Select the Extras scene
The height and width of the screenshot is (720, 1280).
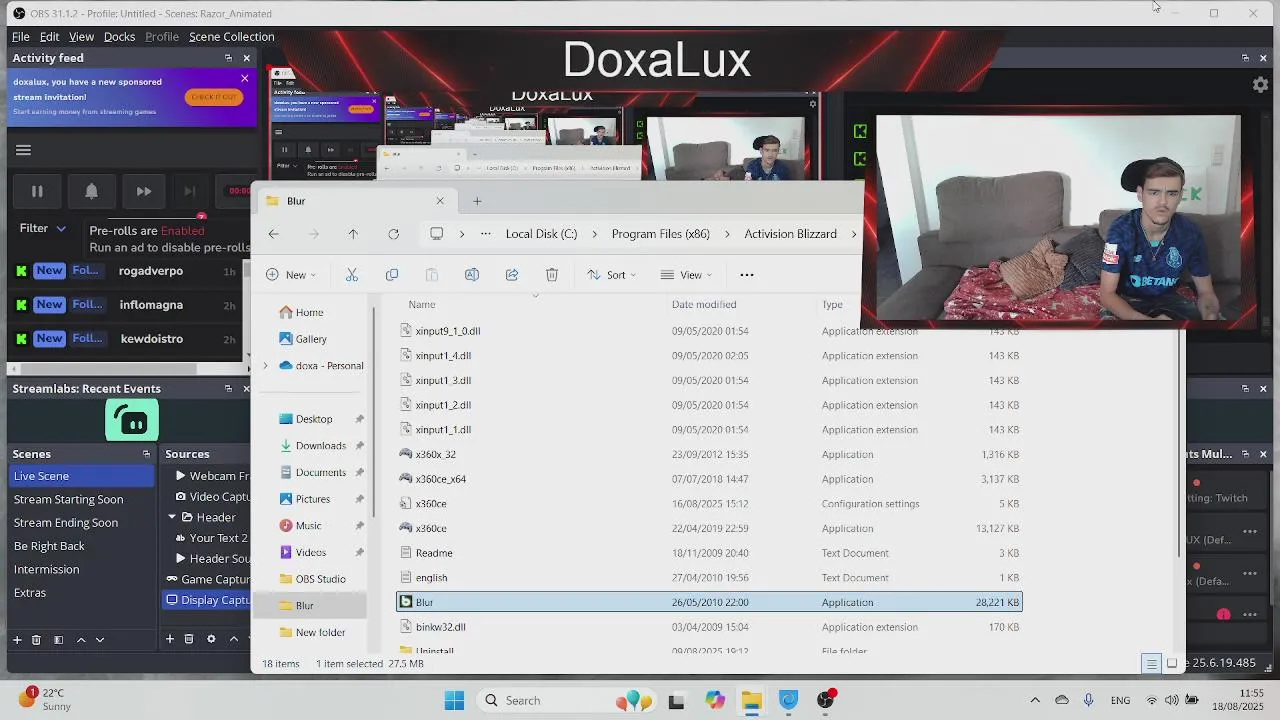[x=82, y=593]
